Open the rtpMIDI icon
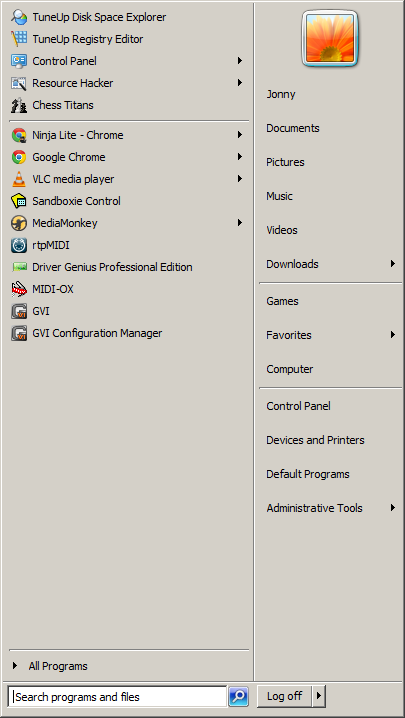This screenshot has width=405, height=718. [19, 245]
